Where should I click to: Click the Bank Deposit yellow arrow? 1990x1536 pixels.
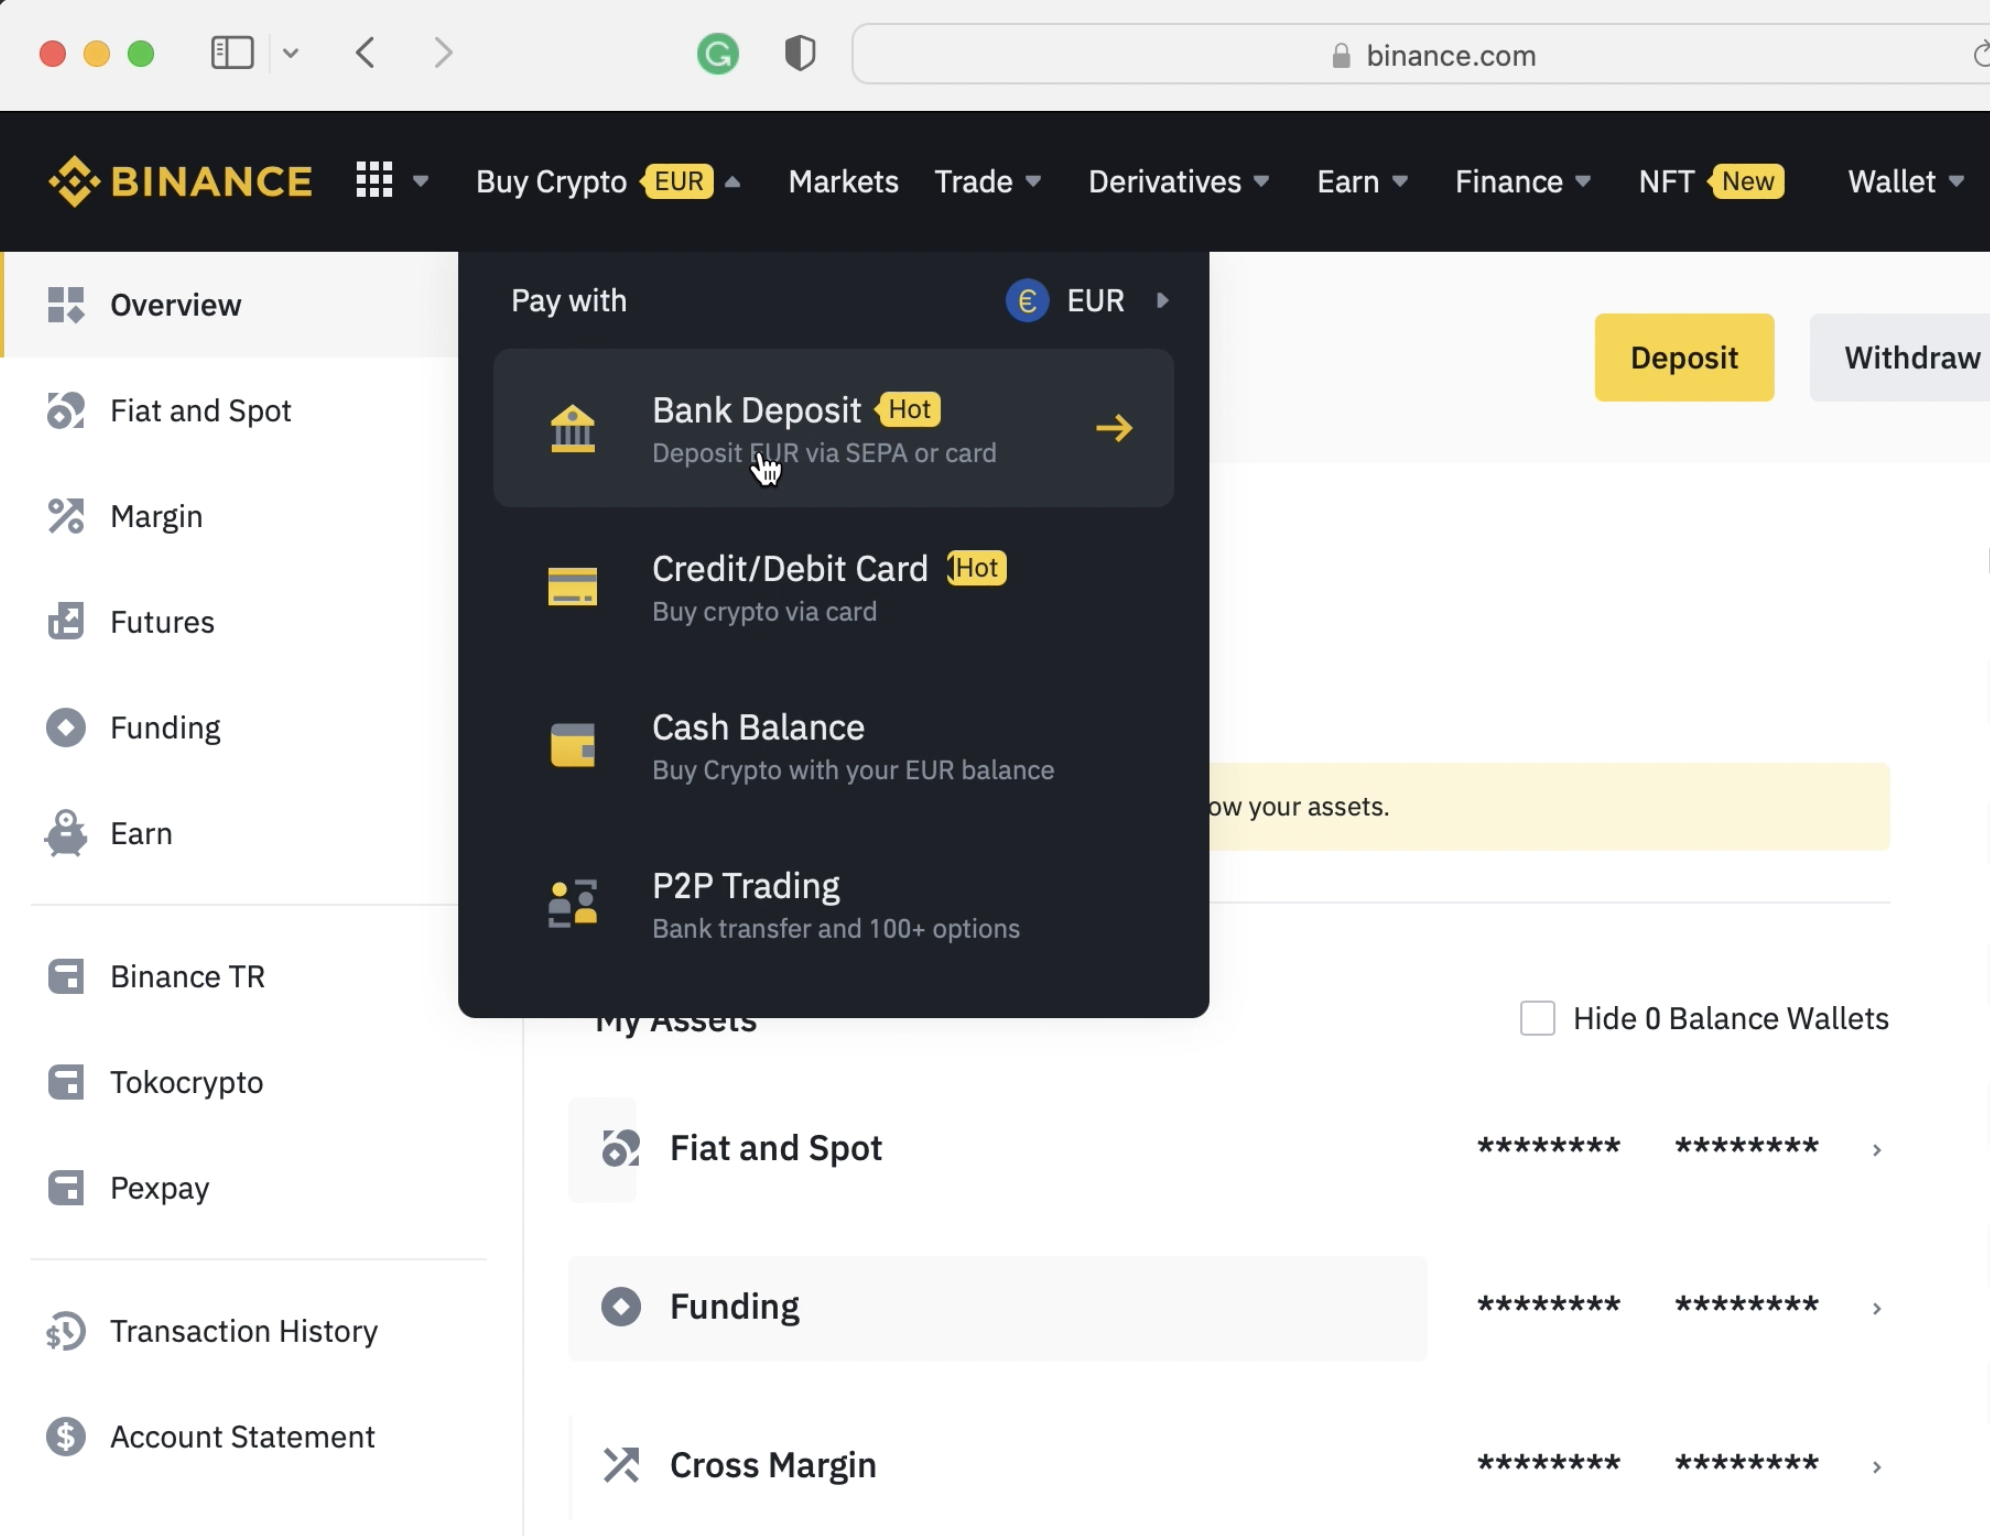click(x=1114, y=428)
